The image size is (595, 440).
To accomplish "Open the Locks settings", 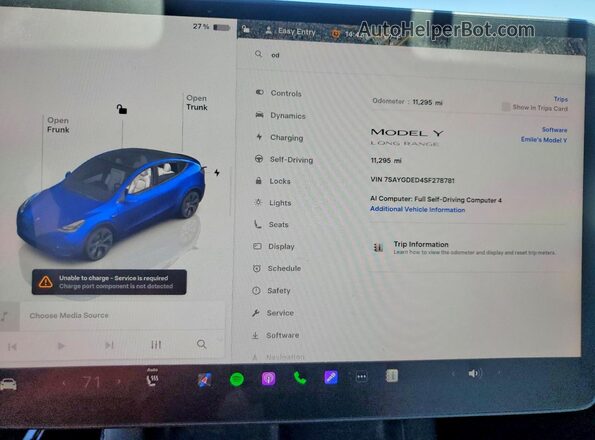I will (x=273, y=181).
